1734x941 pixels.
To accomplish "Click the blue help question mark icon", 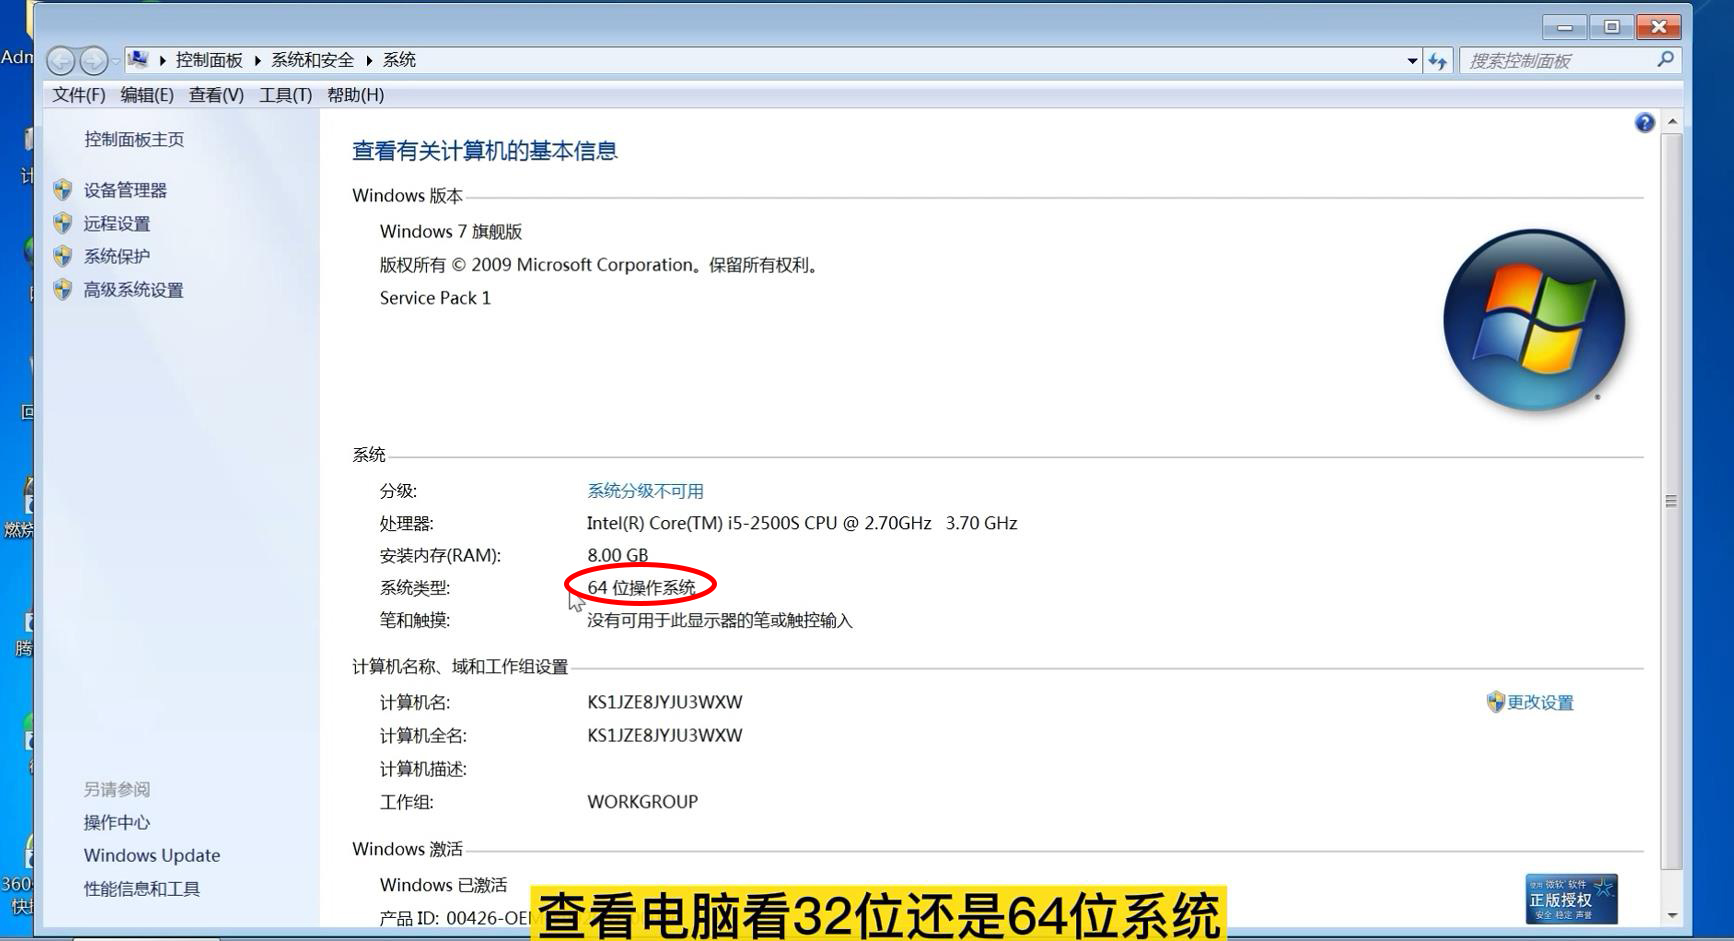I will [1644, 123].
